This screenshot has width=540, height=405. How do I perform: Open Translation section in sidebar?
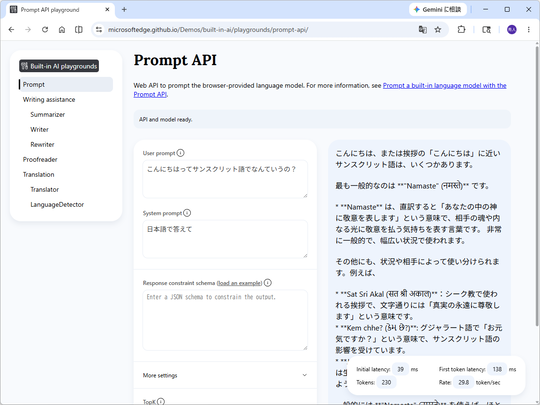39,174
